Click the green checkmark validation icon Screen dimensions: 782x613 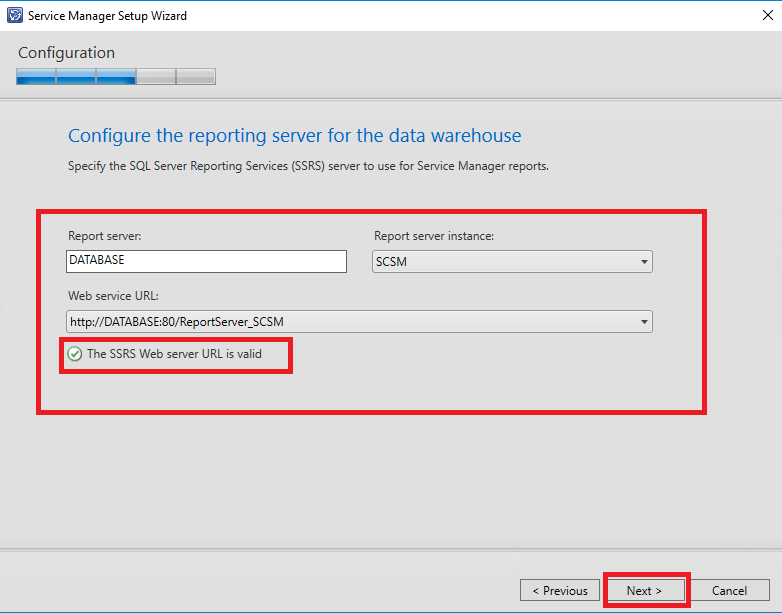pyautogui.click(x=75, y=354)
